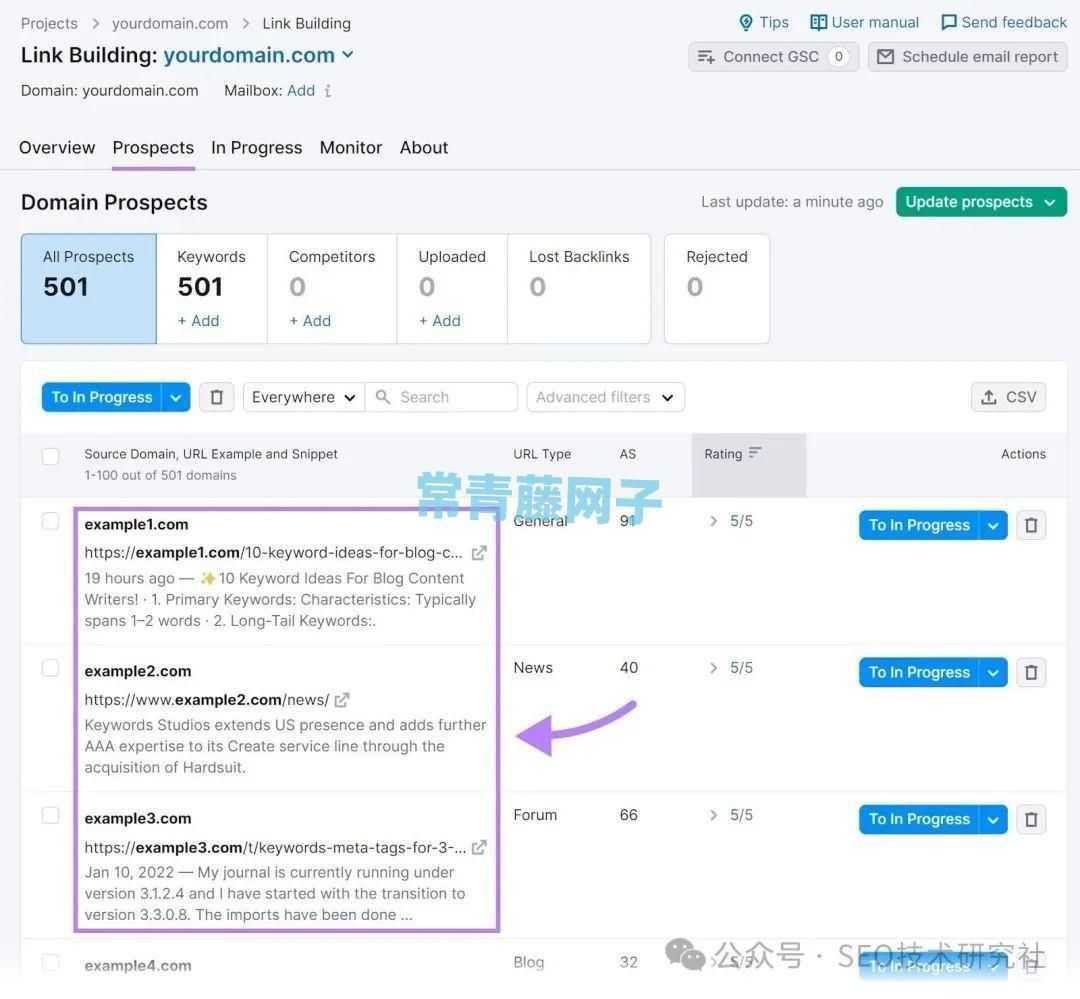This screenshot has width=1080, height=999.
Task: Expand the 5/5 rating details for example2.com
Action: 714,668
